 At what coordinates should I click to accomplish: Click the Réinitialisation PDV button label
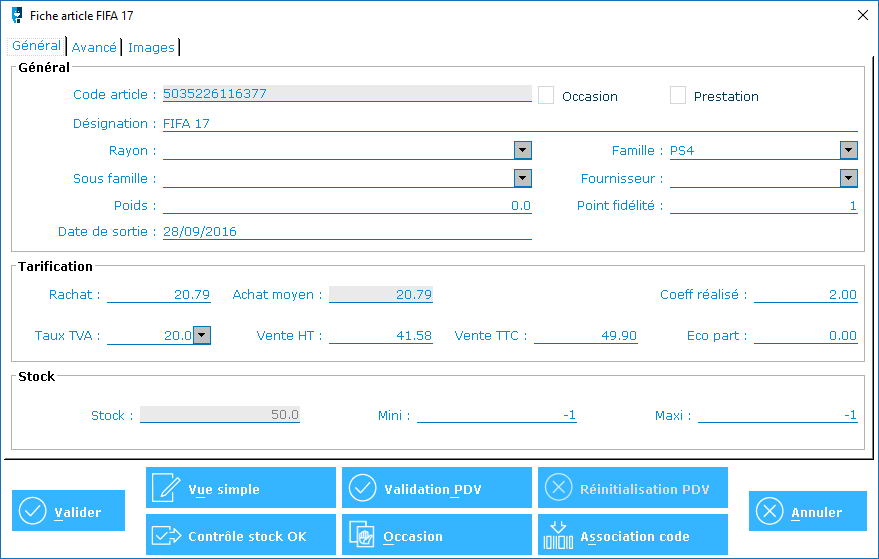point(645,489)
